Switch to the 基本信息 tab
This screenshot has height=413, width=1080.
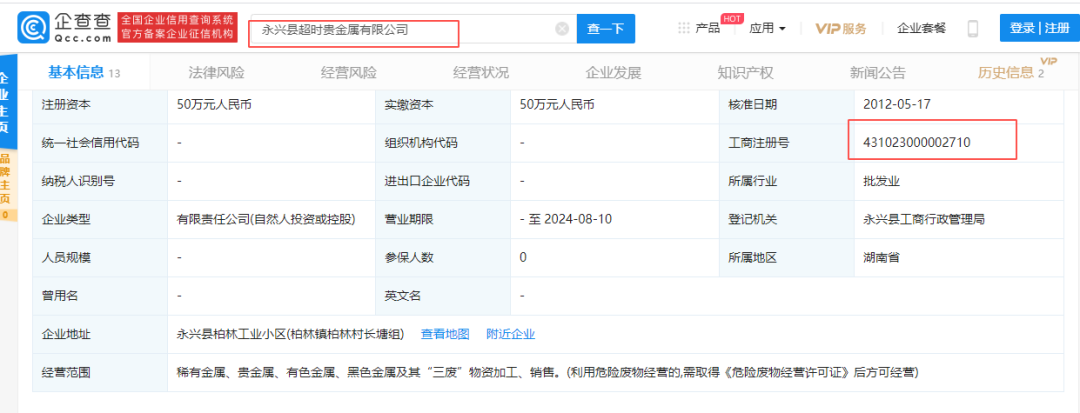pos(83,72)
